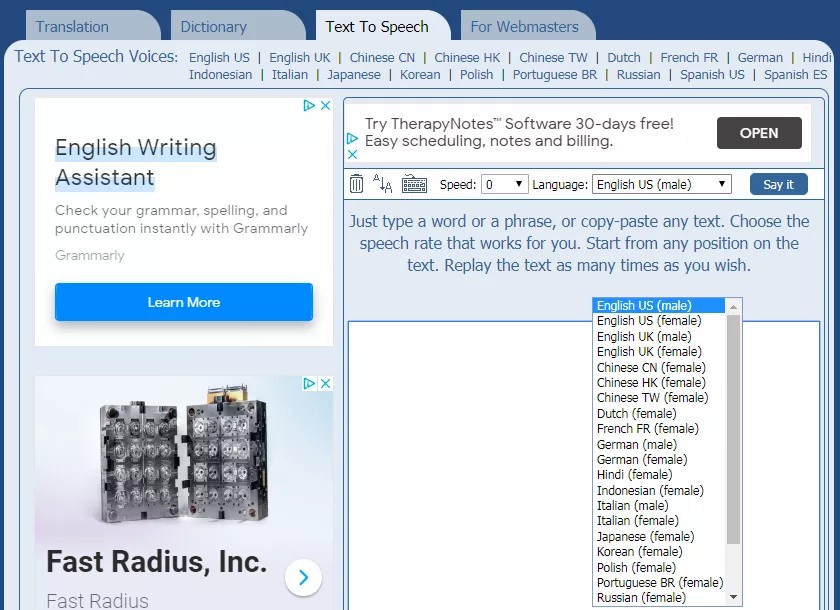Click the Fast Radius ad arrow button
The width and height of the screenshot is (840, 610).
pyautogui.click(x=303, y=577)
